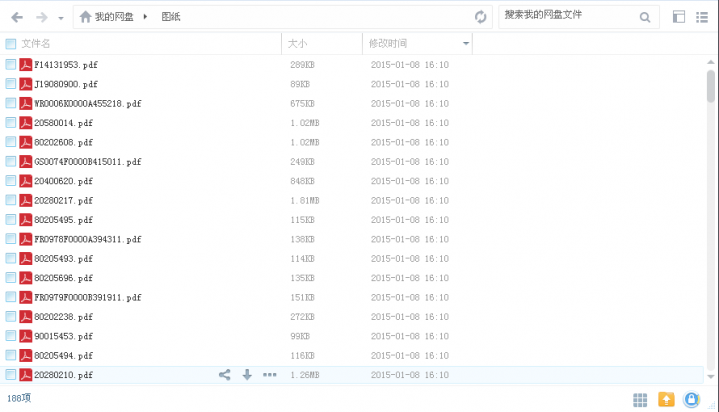Go to 我的网盘 in the breadcrumb
Image resolution: width=719 pixels, height=412 pixels.
(117, 17)
